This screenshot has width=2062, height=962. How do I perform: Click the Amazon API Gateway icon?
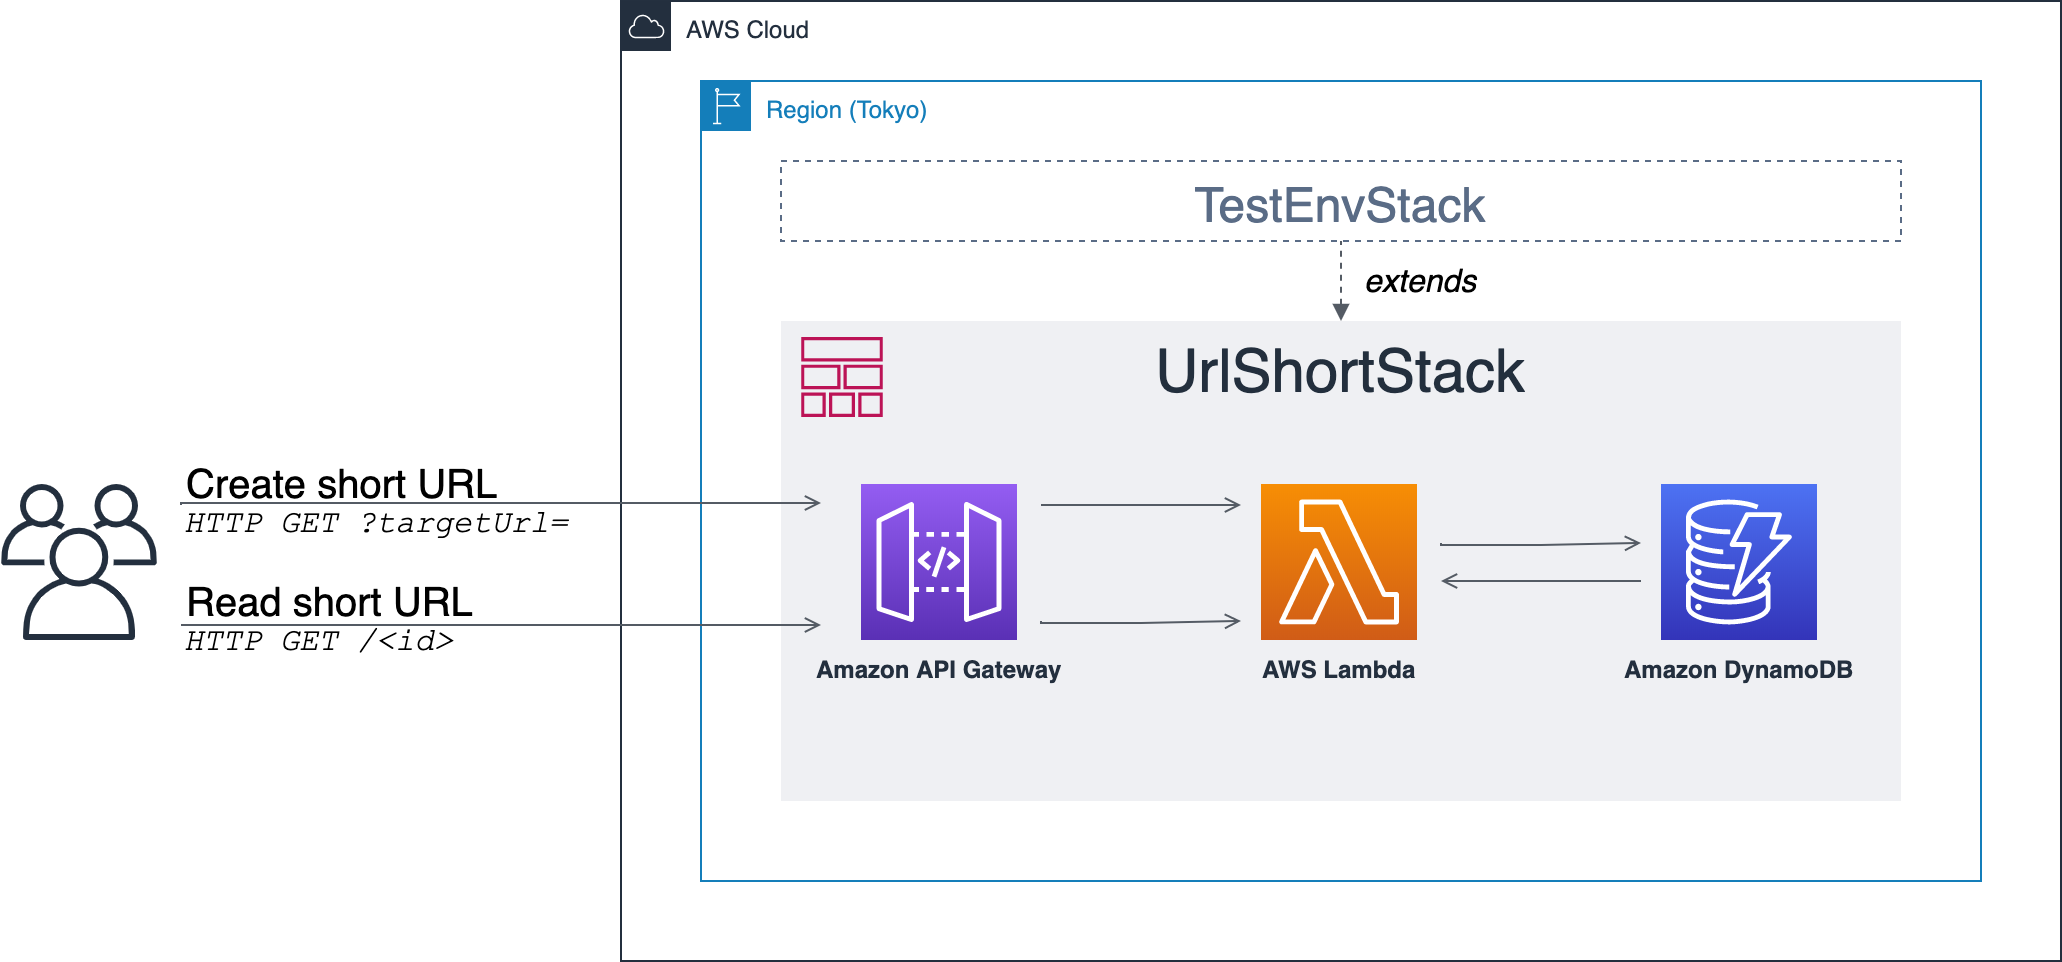click(938, 562)
